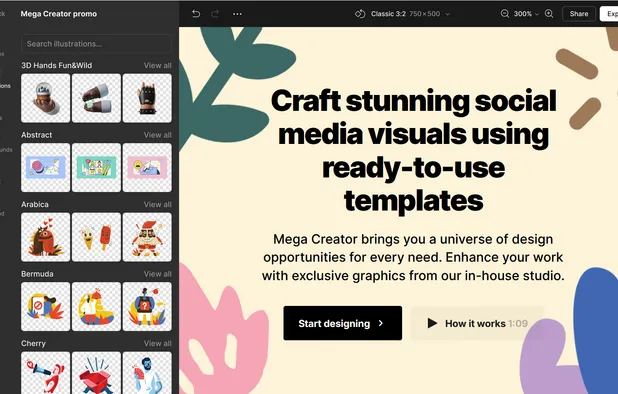
Task: Select the Craft stunning social media headline text
Action: (x=413, y=151)
